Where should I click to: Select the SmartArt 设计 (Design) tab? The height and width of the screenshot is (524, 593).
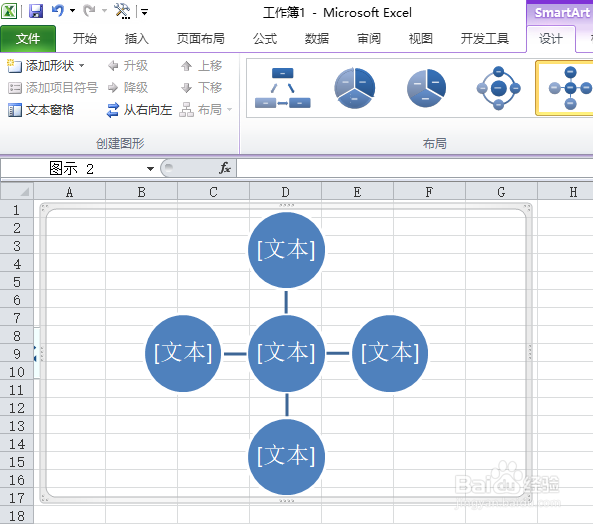click(x=551, y=39)
